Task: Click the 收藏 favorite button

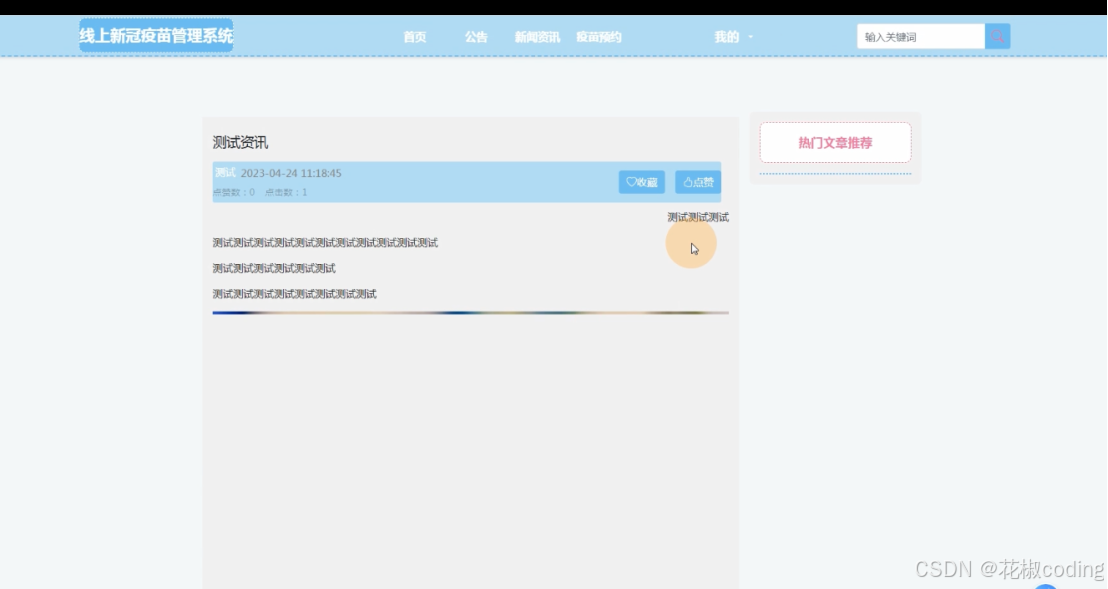Action: pyautogui.click(x=642, y=182)
